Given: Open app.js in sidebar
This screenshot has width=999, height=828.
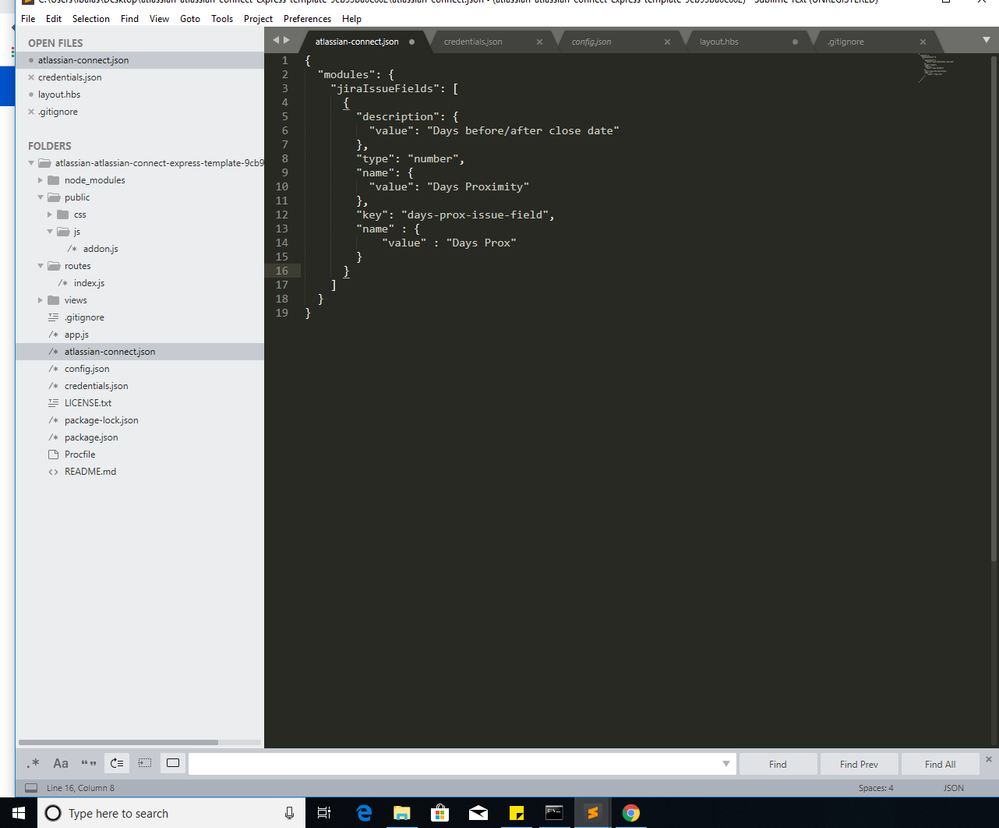Looking at the screenshot, I should pyautogui.click(x=76, y=334).
